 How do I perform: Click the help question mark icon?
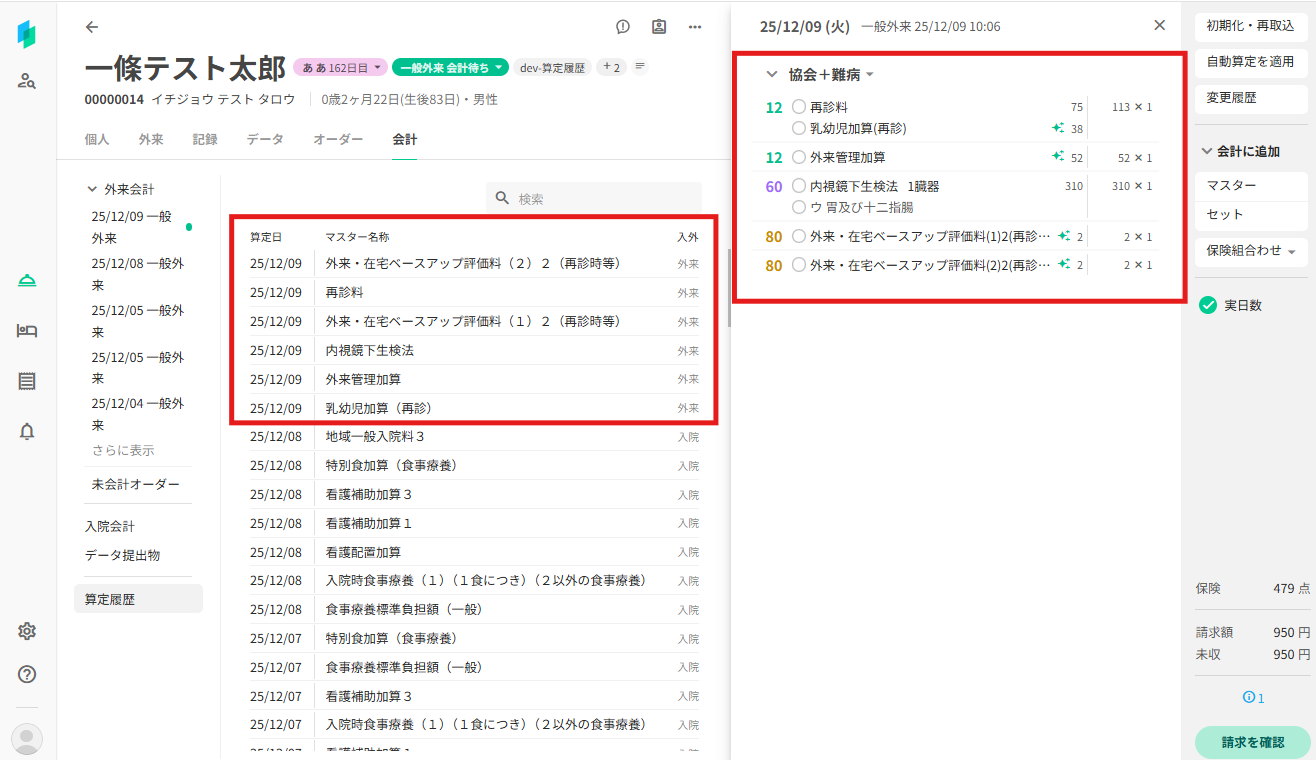pyautogui.click(x=27, y=674)
